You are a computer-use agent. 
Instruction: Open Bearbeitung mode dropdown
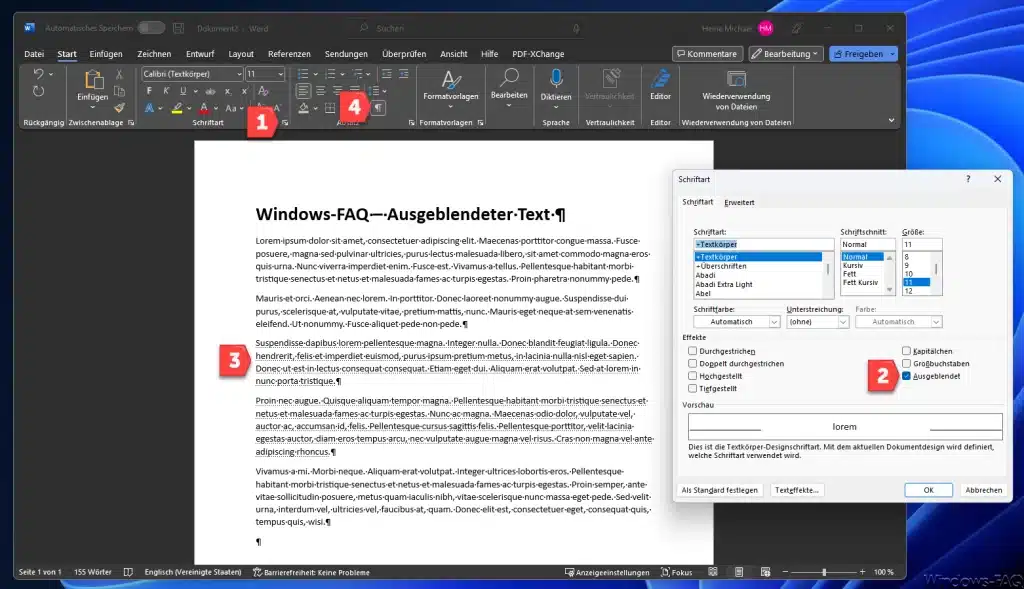coord(786,54)
